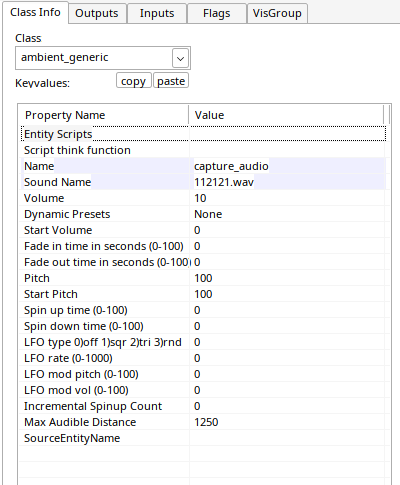
Task: Click the Property Name column header
Action: [x=104, y=115]
